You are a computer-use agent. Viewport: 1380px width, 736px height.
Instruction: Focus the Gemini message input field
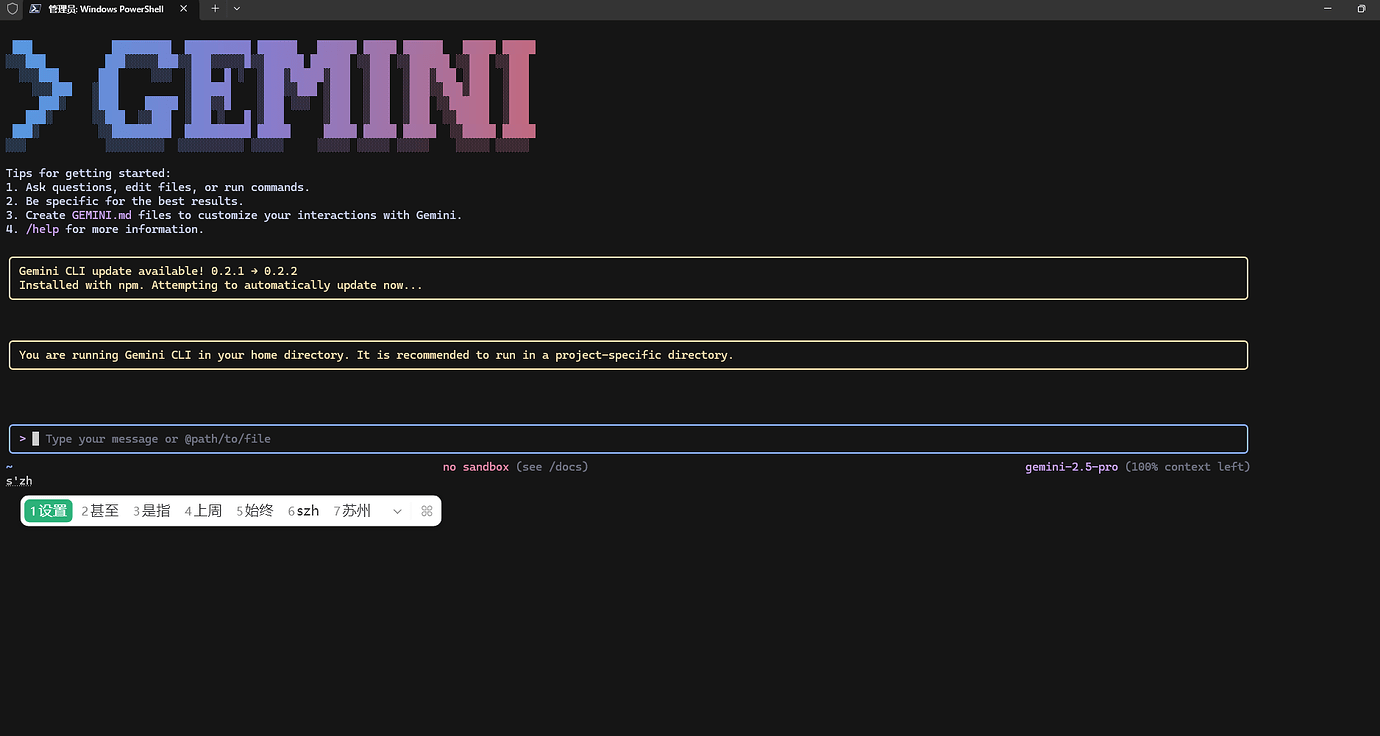pyautogui.click(x=628, y=439)
